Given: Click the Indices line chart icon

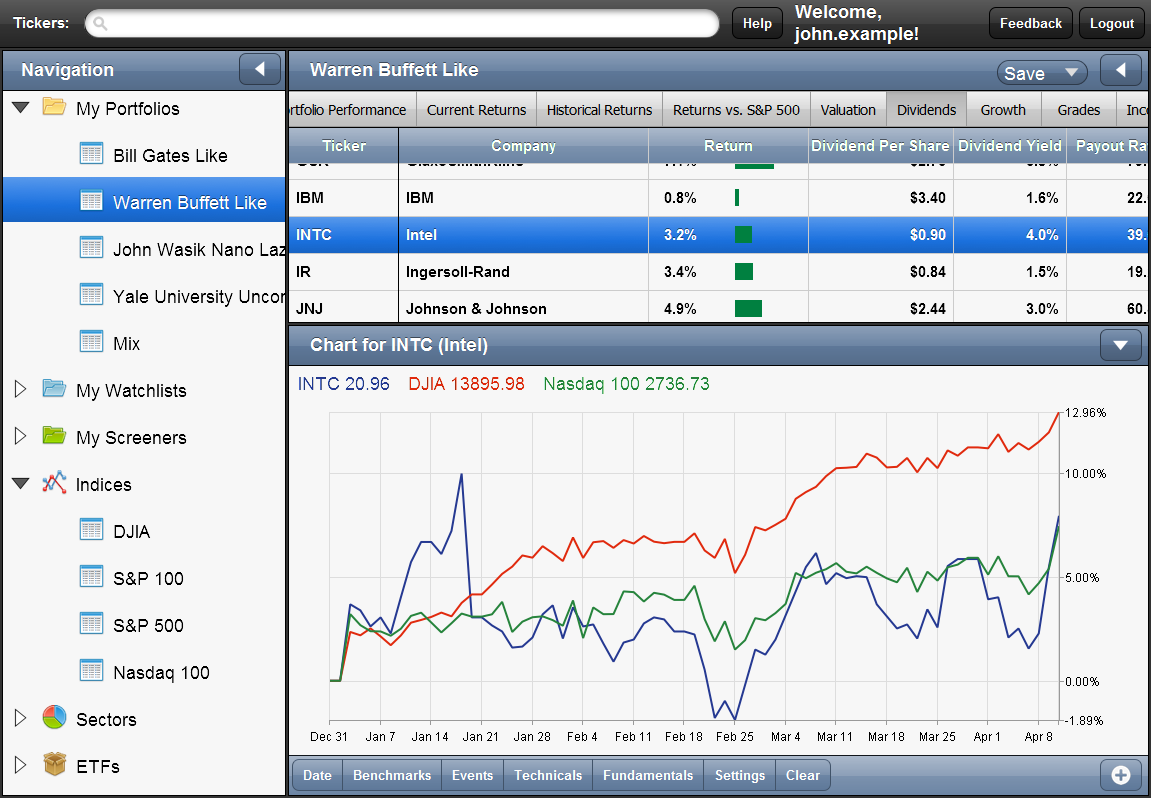Looking at the screenshot, I should click(x=54, y=483).
